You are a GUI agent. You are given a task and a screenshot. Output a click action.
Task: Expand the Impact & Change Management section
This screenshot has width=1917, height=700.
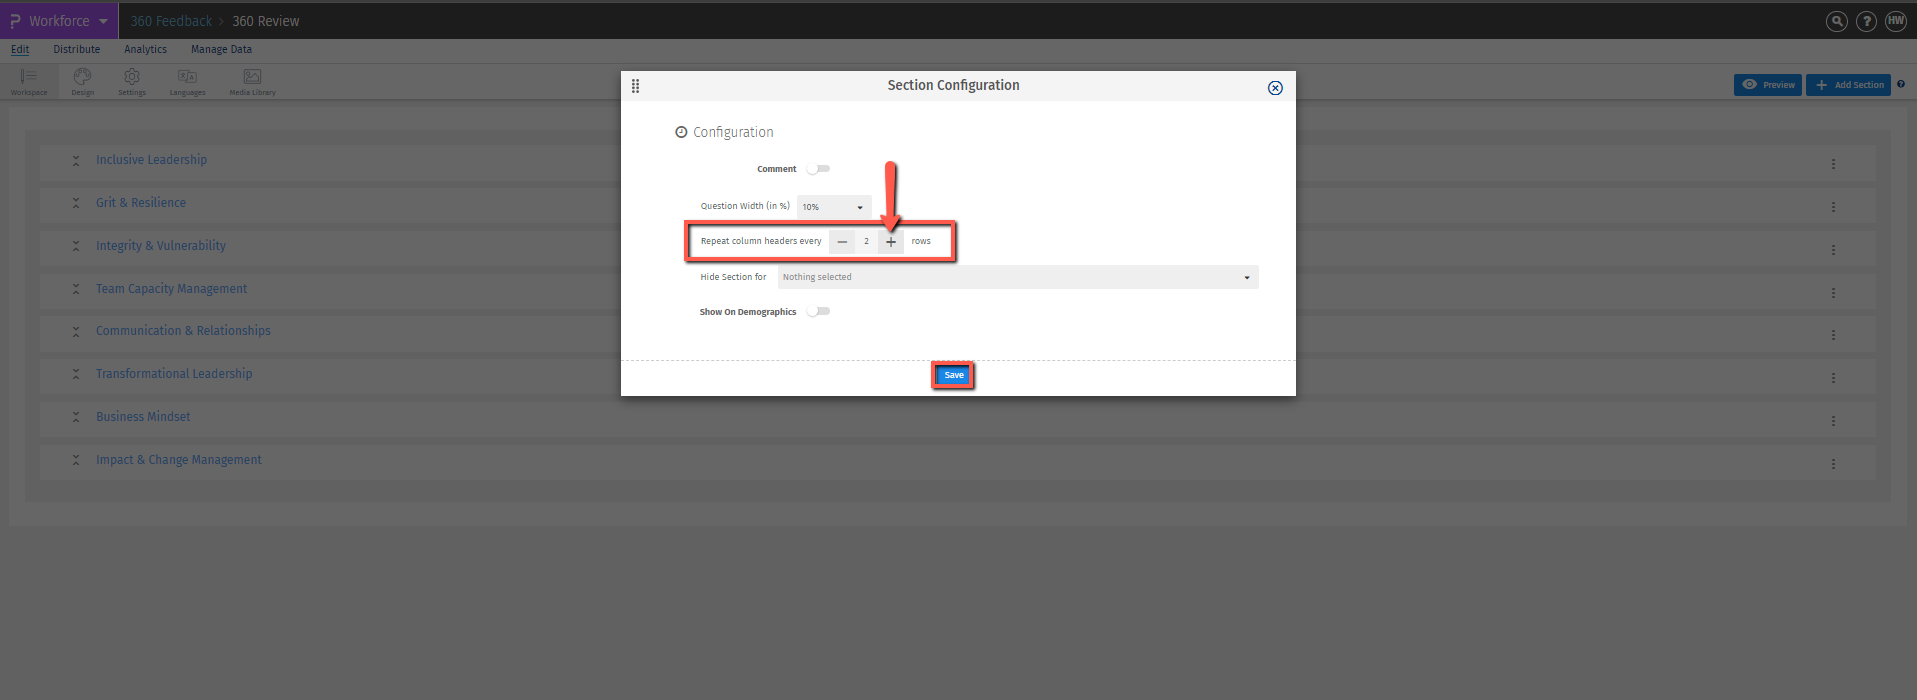coord(76,460)
